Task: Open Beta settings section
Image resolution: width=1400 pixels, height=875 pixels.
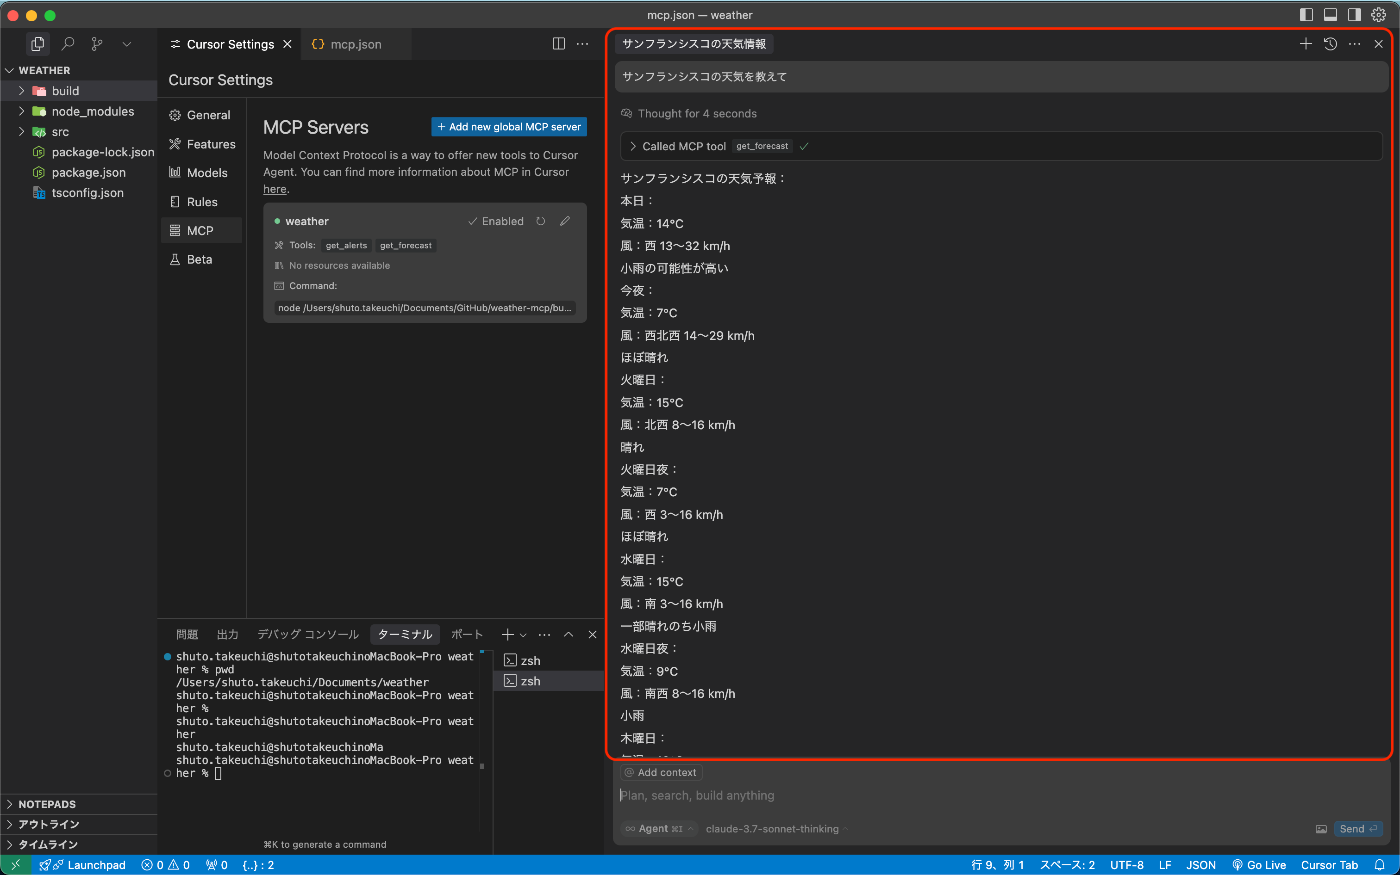Action: [x=201, y=259]
